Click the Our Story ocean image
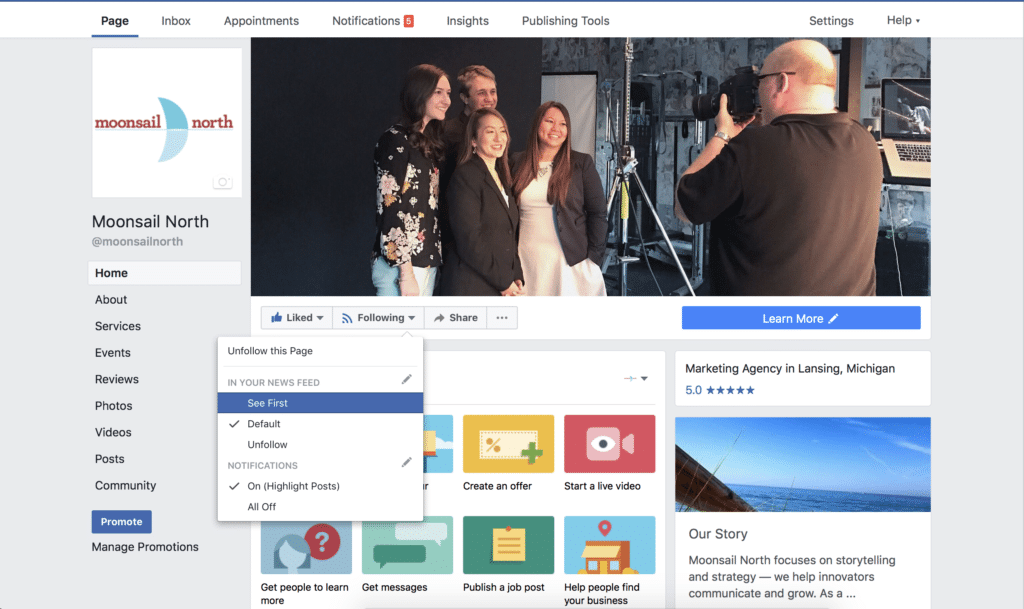The image size is (1024, 609). [x=803, y=465]
